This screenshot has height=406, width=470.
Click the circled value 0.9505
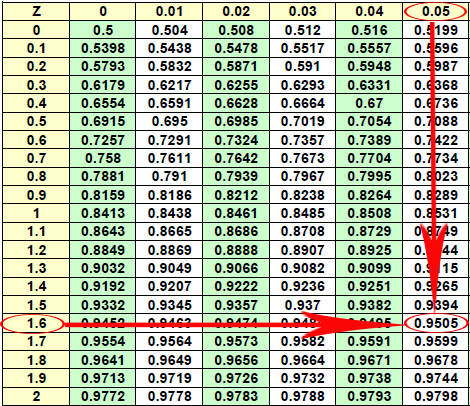pyautogui.click(x=435, y=323)
